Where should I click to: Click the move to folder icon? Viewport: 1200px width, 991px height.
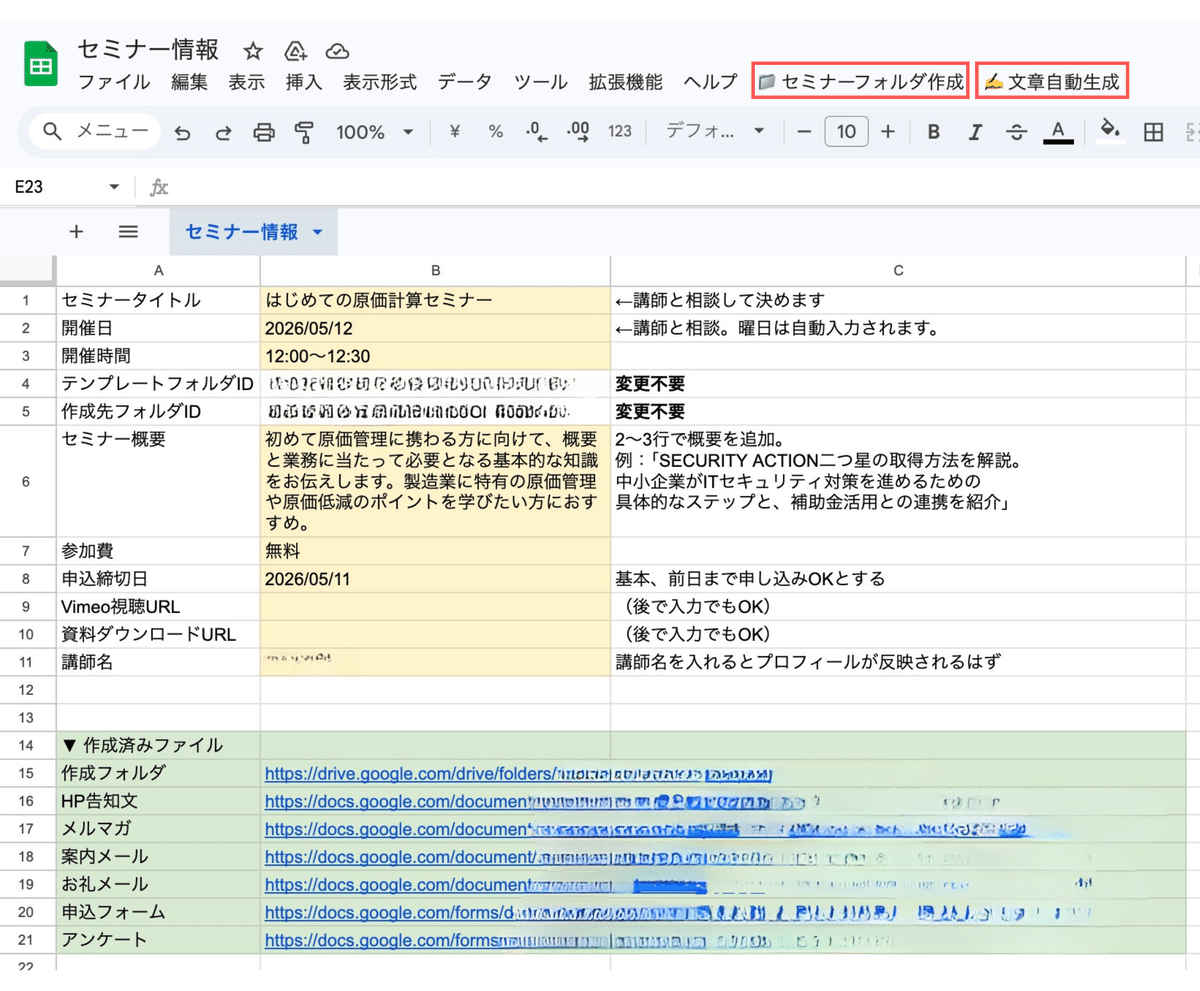[x=295, y=51]
